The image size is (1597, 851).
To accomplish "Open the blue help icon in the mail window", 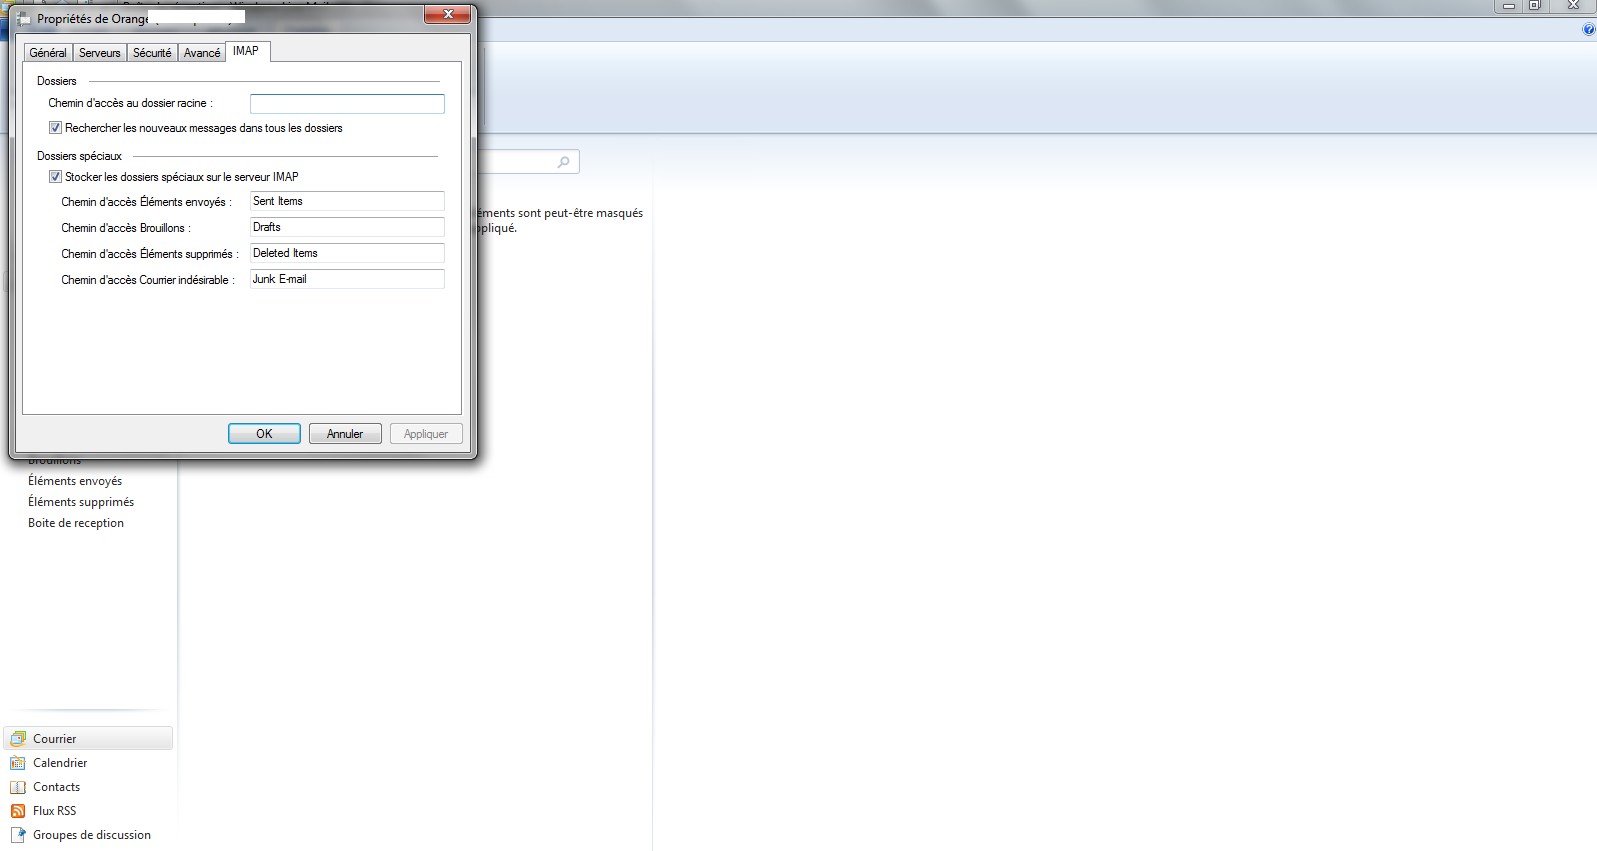I will [x=1589, y=30].
